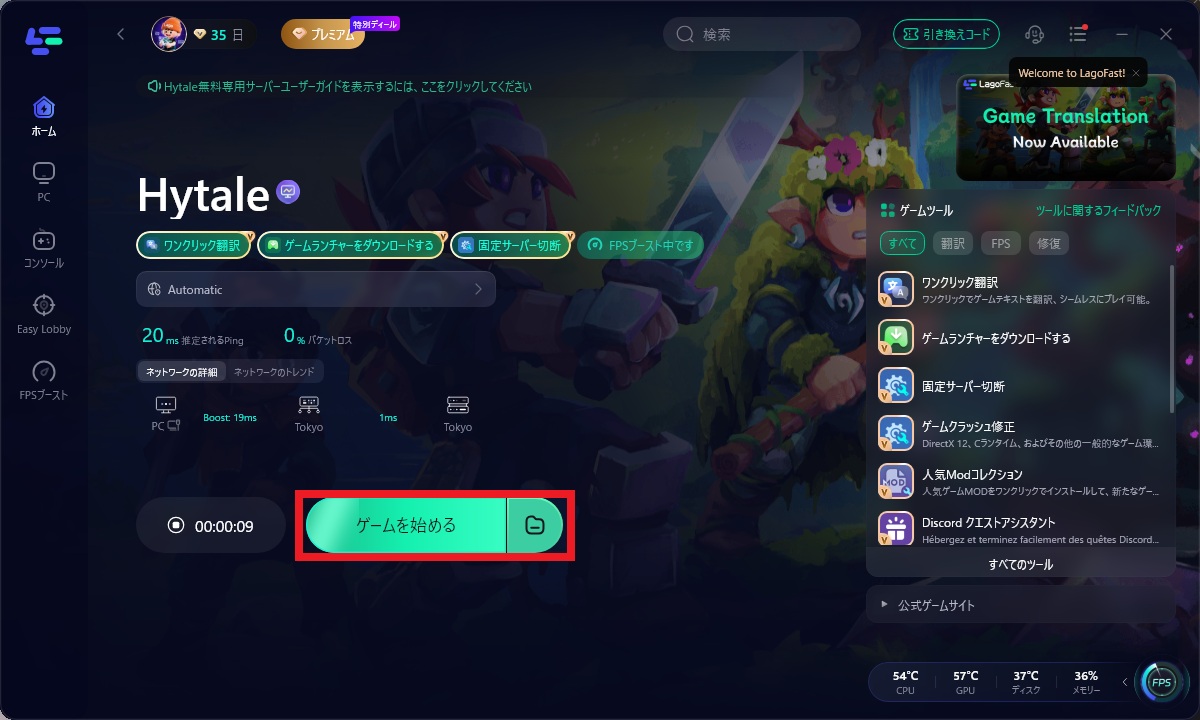The image size is (1200, 720).
Task: Select the 翻訳 filter tab
Action: coord(953,243)
